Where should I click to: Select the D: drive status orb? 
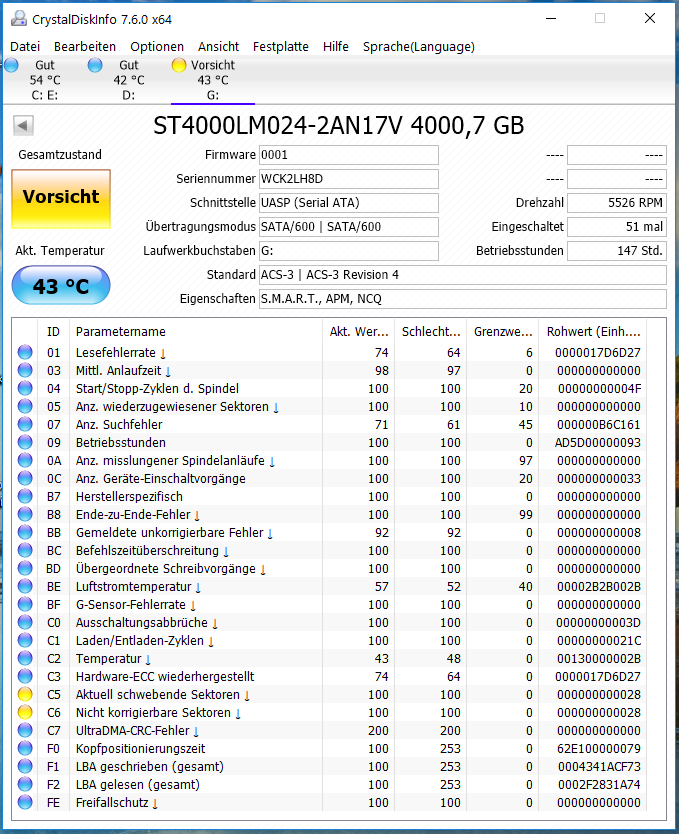tap(95, 65)
